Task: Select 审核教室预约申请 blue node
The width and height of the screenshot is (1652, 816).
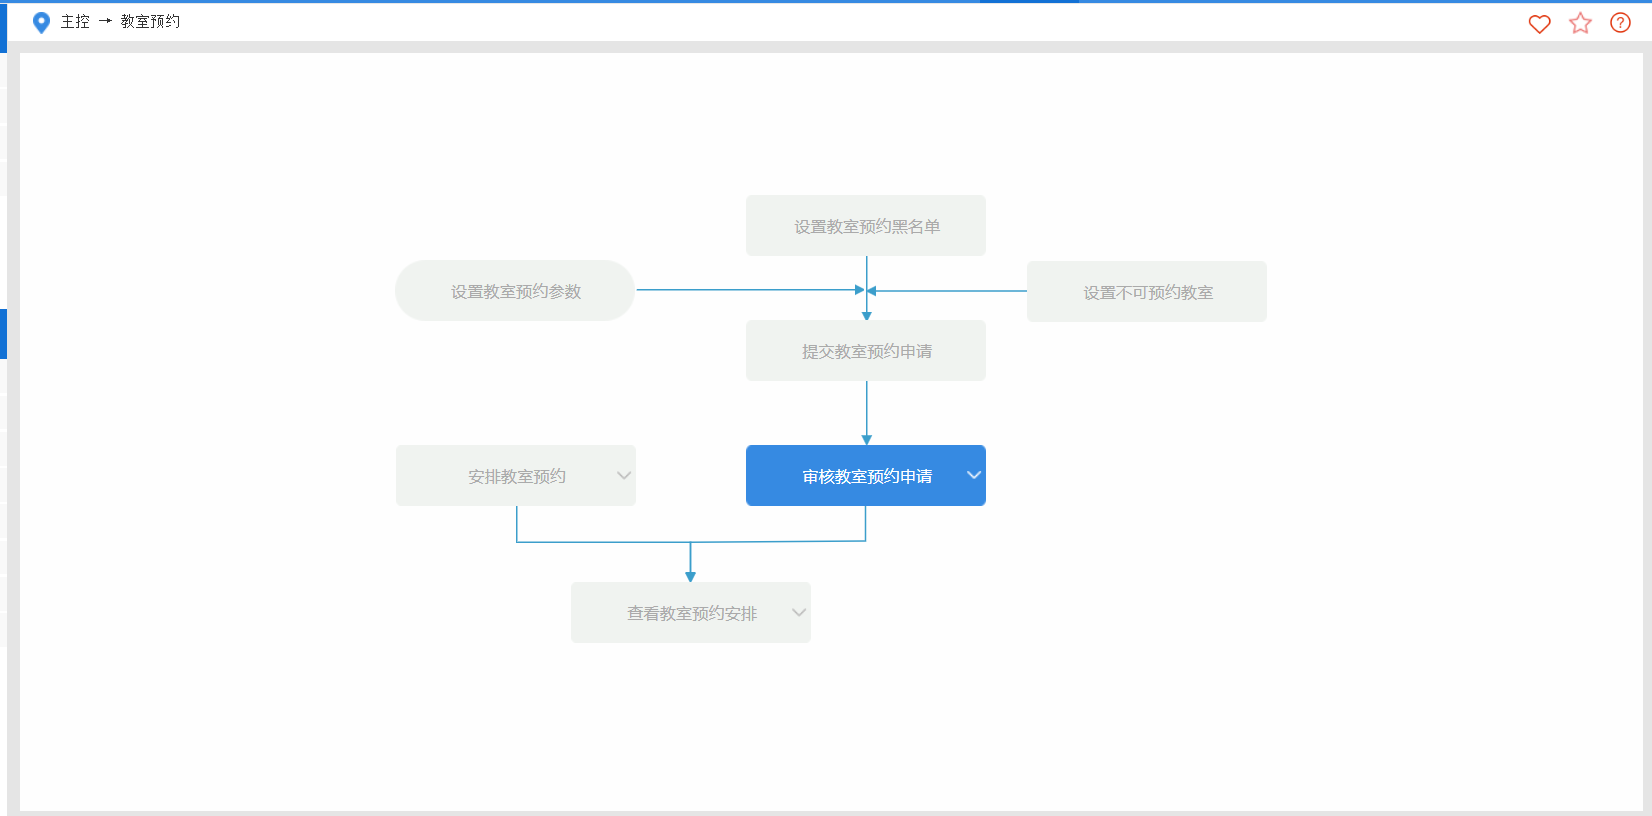Action: (866, 476)
